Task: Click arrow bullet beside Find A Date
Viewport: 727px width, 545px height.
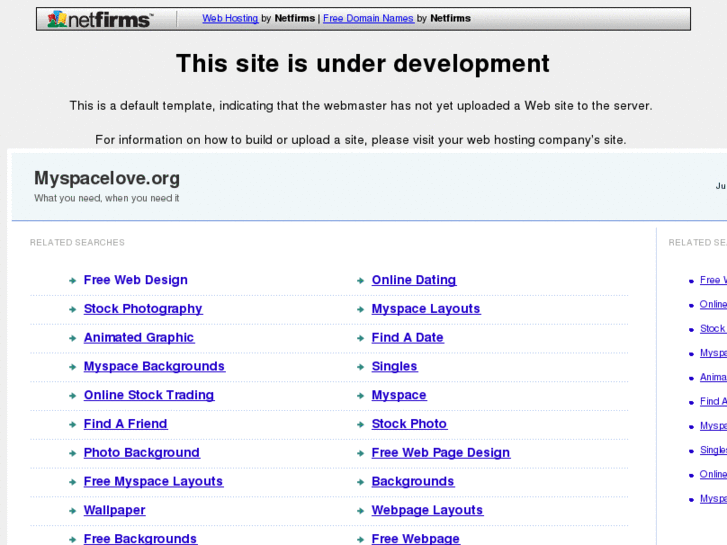Action: 360,338
